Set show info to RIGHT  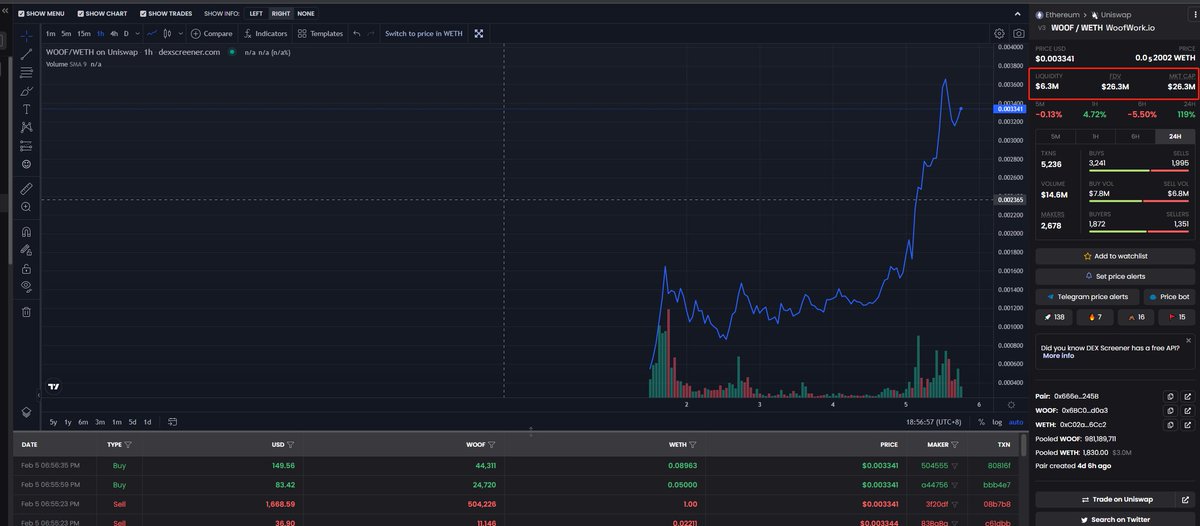281,14
